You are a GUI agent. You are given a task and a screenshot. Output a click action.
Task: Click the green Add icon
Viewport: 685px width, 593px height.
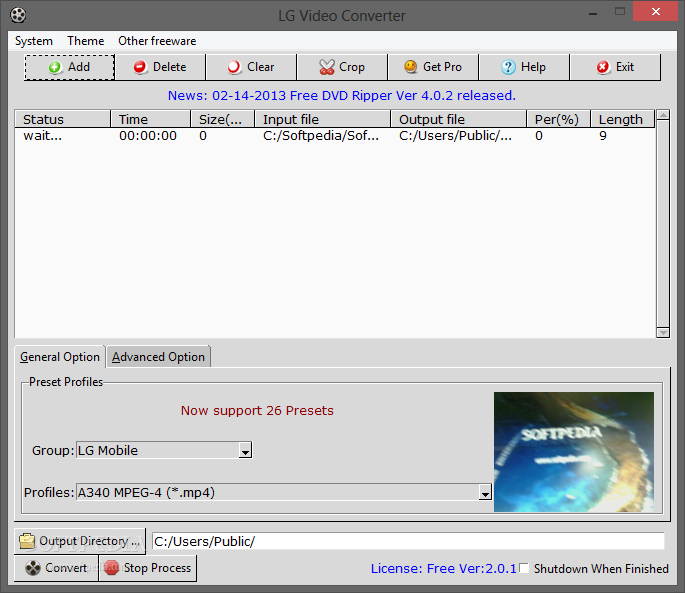[55, 67]
